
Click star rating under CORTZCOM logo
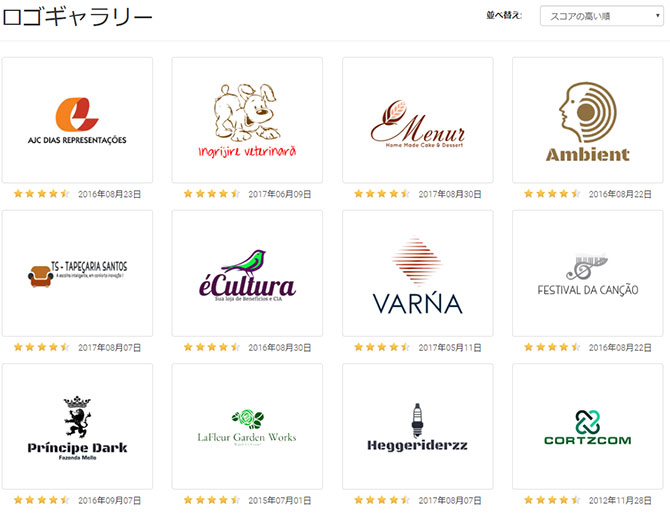(552, 500)
